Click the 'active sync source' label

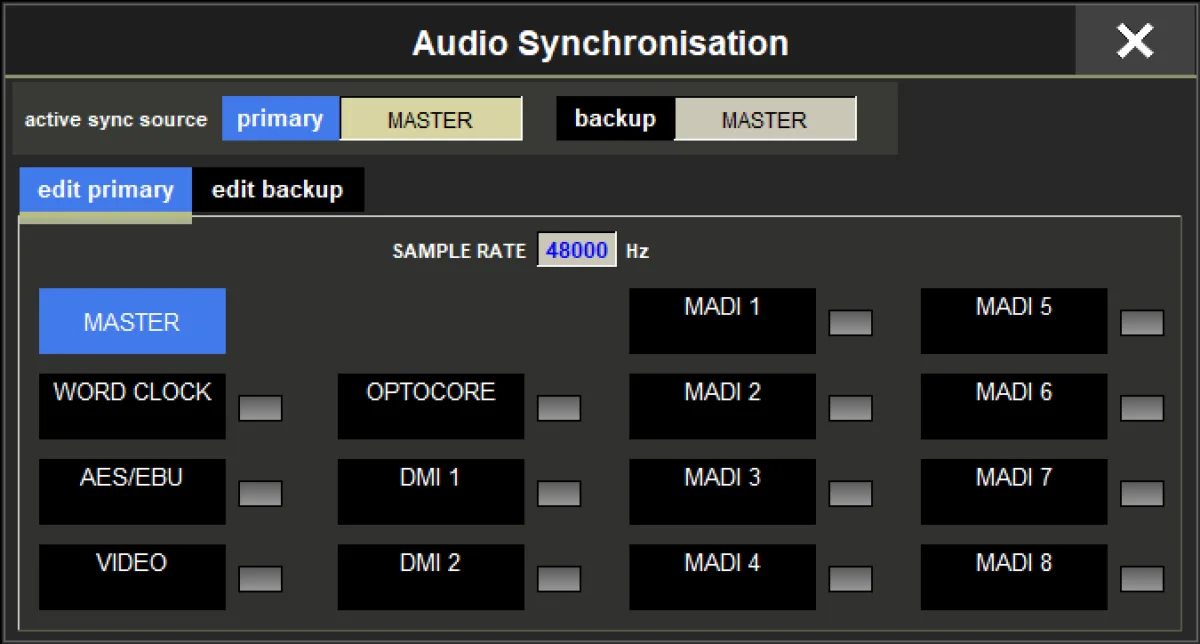pyautogui.click(x=116, y=119)
